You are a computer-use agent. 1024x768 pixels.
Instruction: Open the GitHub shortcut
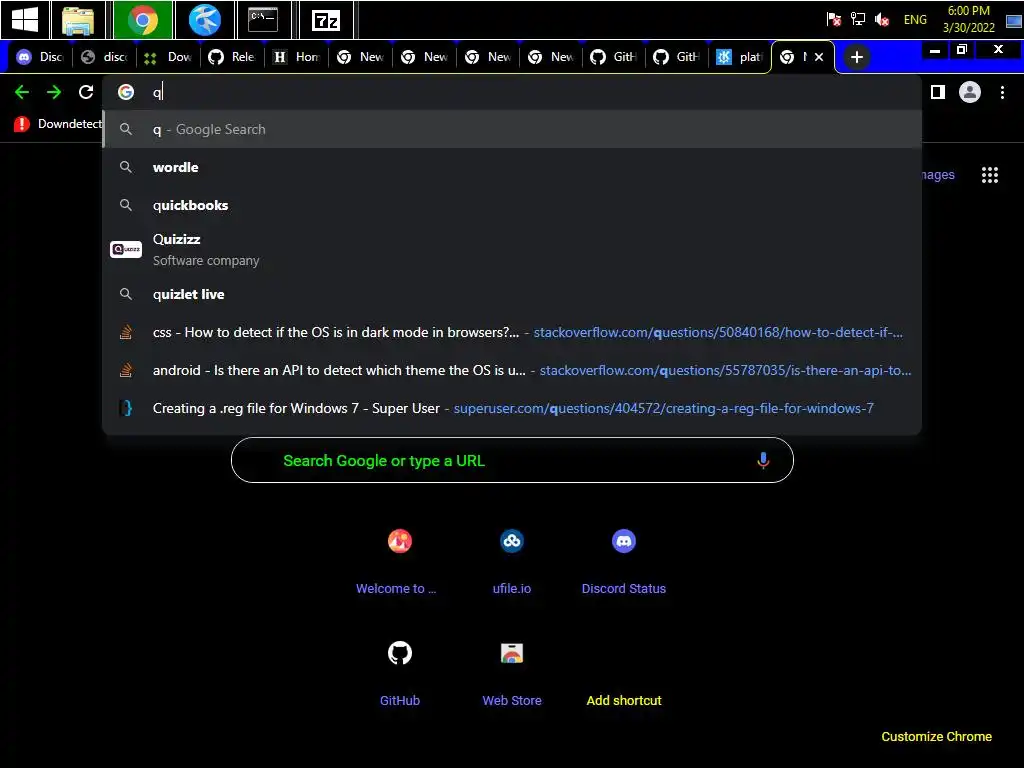pyautogui.click(x=399, y=673)
